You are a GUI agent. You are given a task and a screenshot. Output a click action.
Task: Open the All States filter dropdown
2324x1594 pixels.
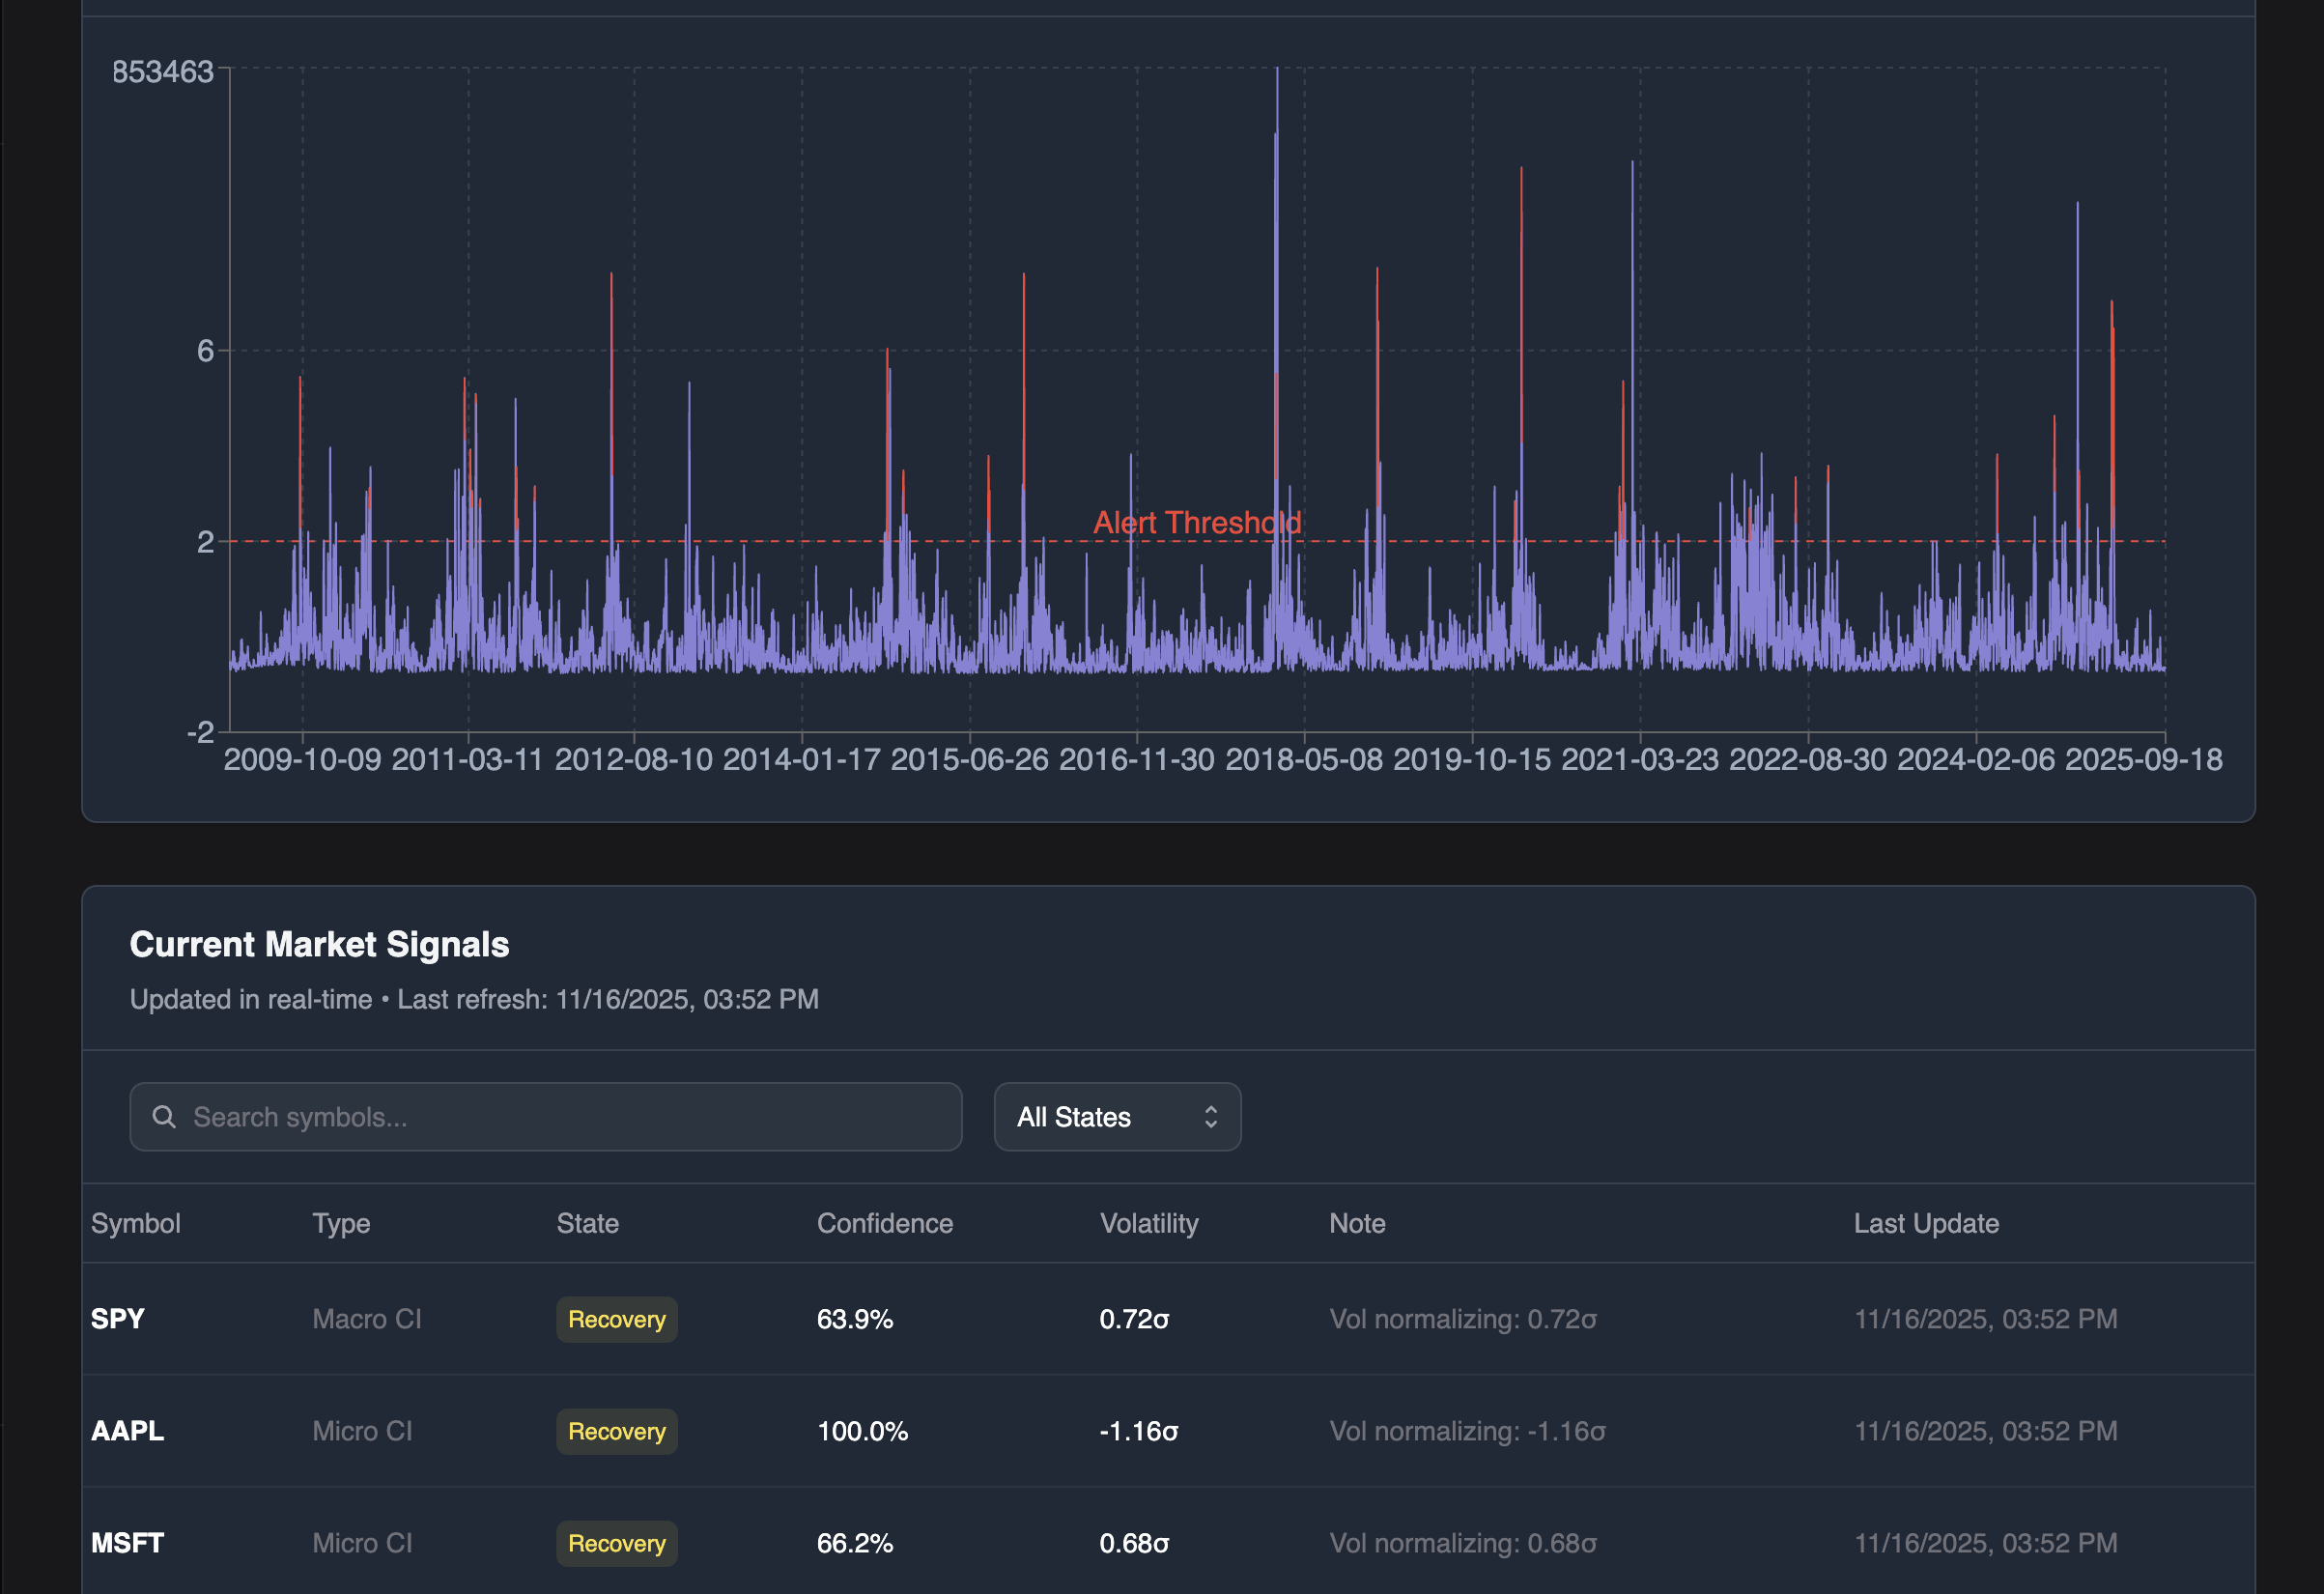1117,1116
